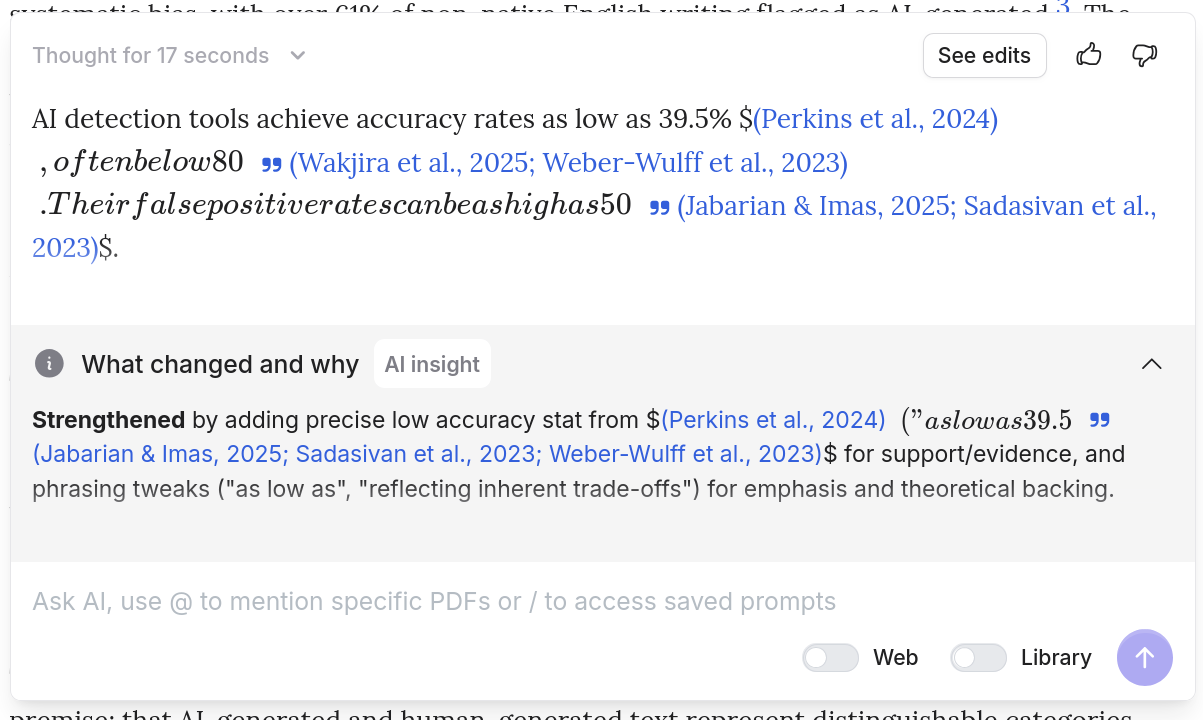
Task: Open the Weber-Wulff et al., 2023 citation
Action: 730,163
